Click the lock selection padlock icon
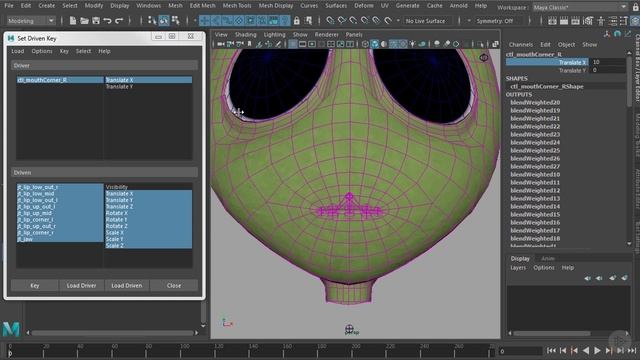Screen dimensions: 640x360 click(x=297, y=20)
